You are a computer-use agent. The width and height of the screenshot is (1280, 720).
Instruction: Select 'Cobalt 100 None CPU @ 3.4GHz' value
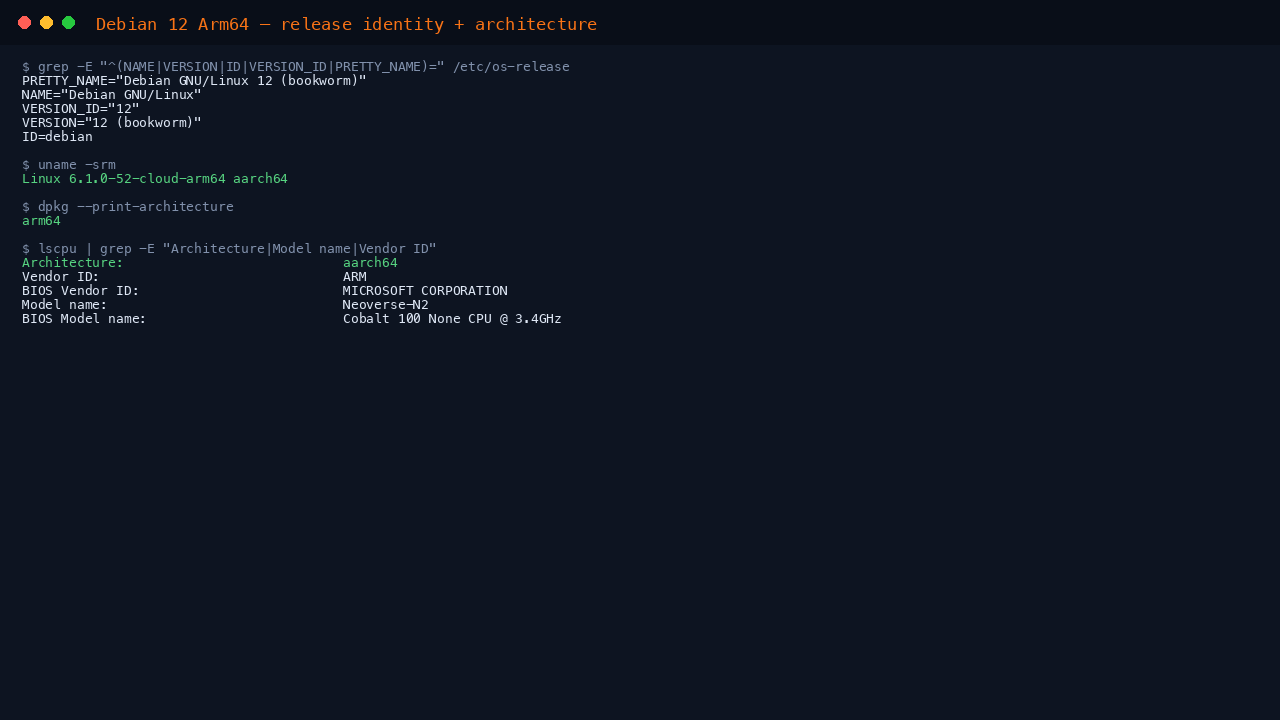(x=452, y=319)
